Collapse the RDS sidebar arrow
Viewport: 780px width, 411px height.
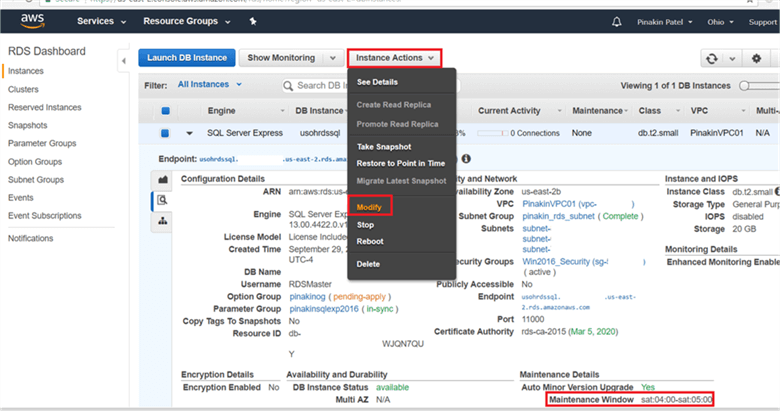click(x=124, y=61)
